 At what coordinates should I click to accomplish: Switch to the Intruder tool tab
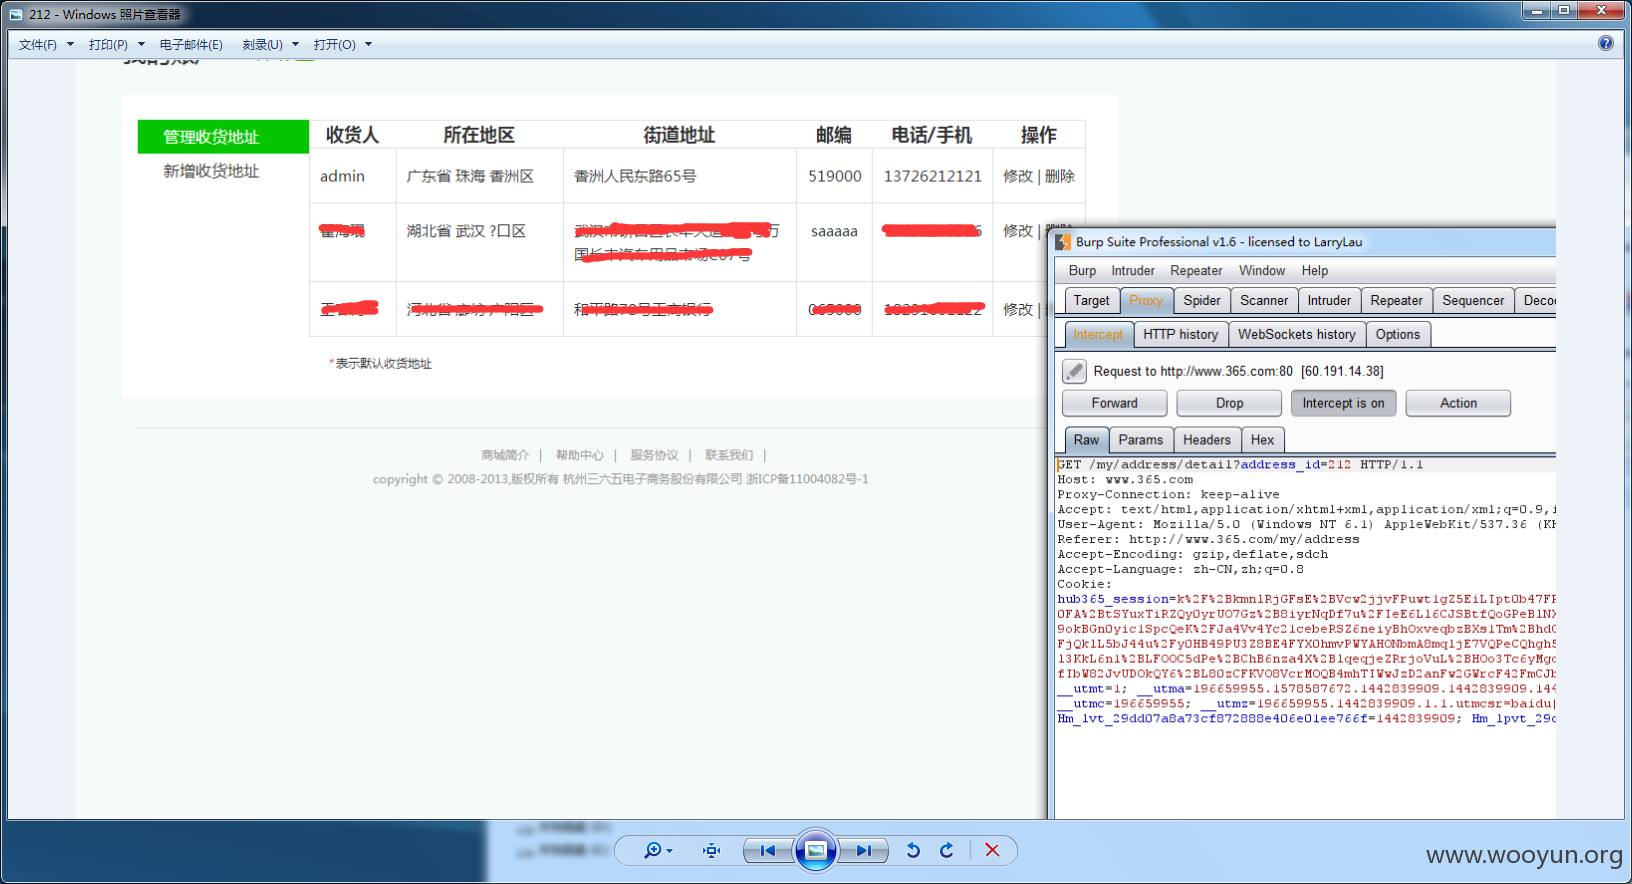coord(1329,301)
